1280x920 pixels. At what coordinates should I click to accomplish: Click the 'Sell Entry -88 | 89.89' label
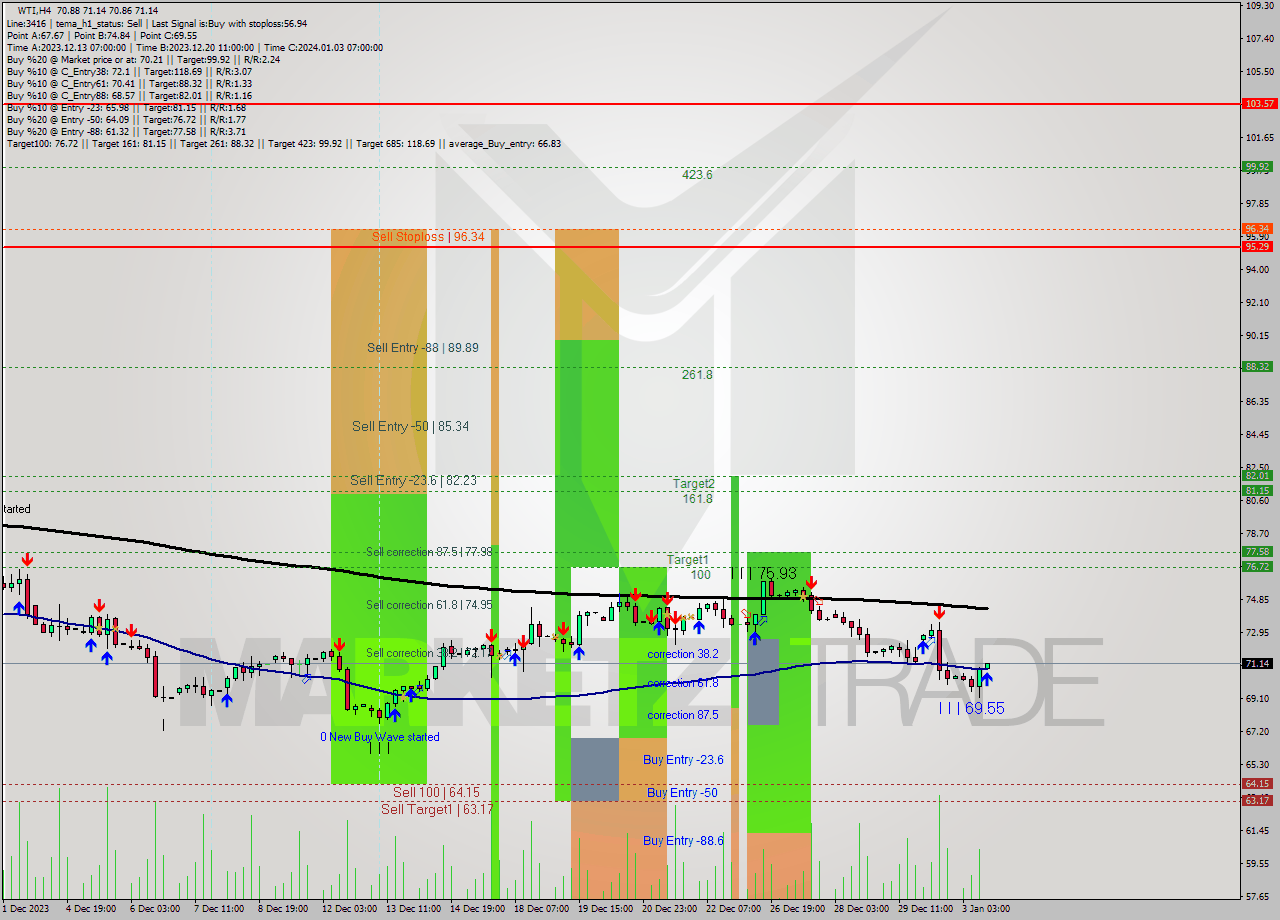(x=422, y=348)
